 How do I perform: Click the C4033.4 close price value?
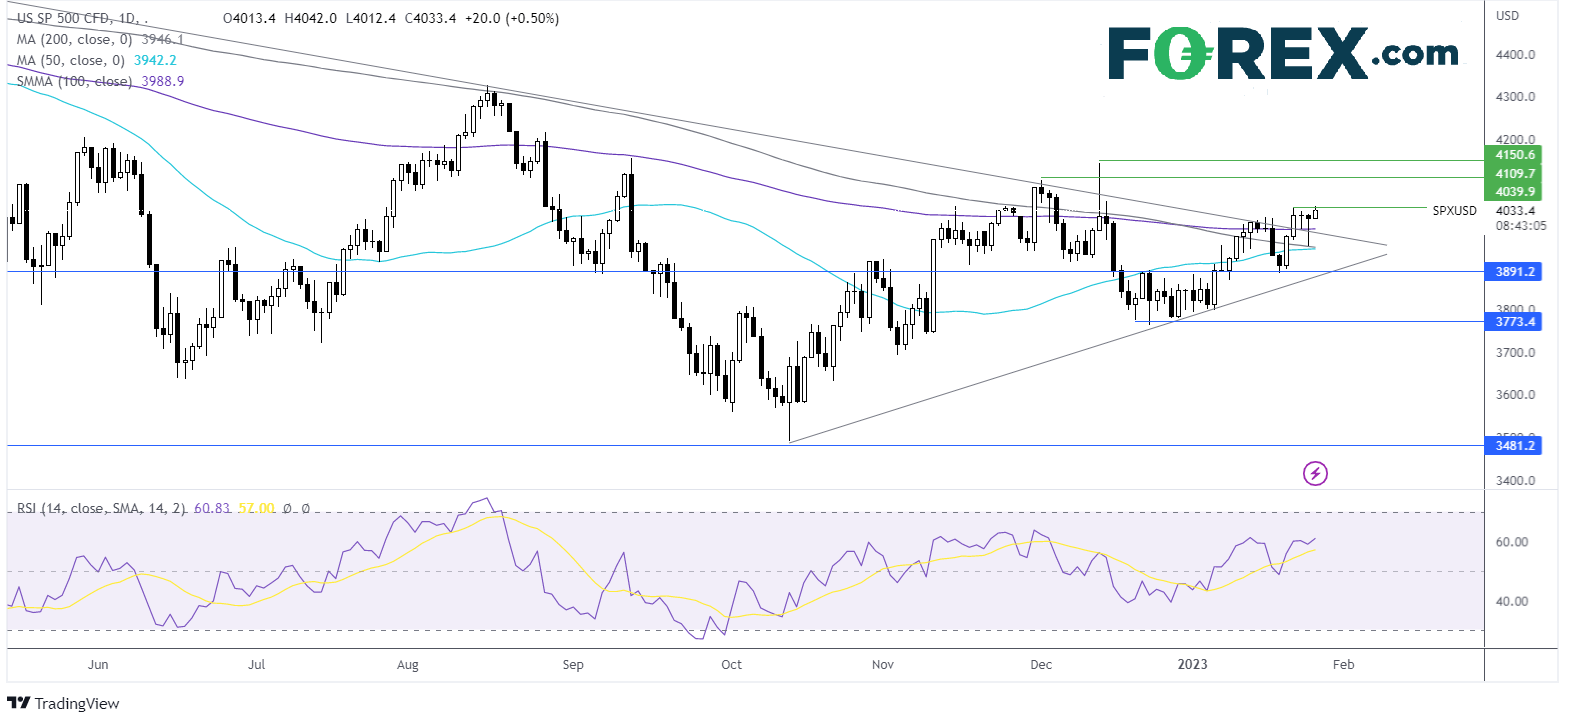[431, 18]
